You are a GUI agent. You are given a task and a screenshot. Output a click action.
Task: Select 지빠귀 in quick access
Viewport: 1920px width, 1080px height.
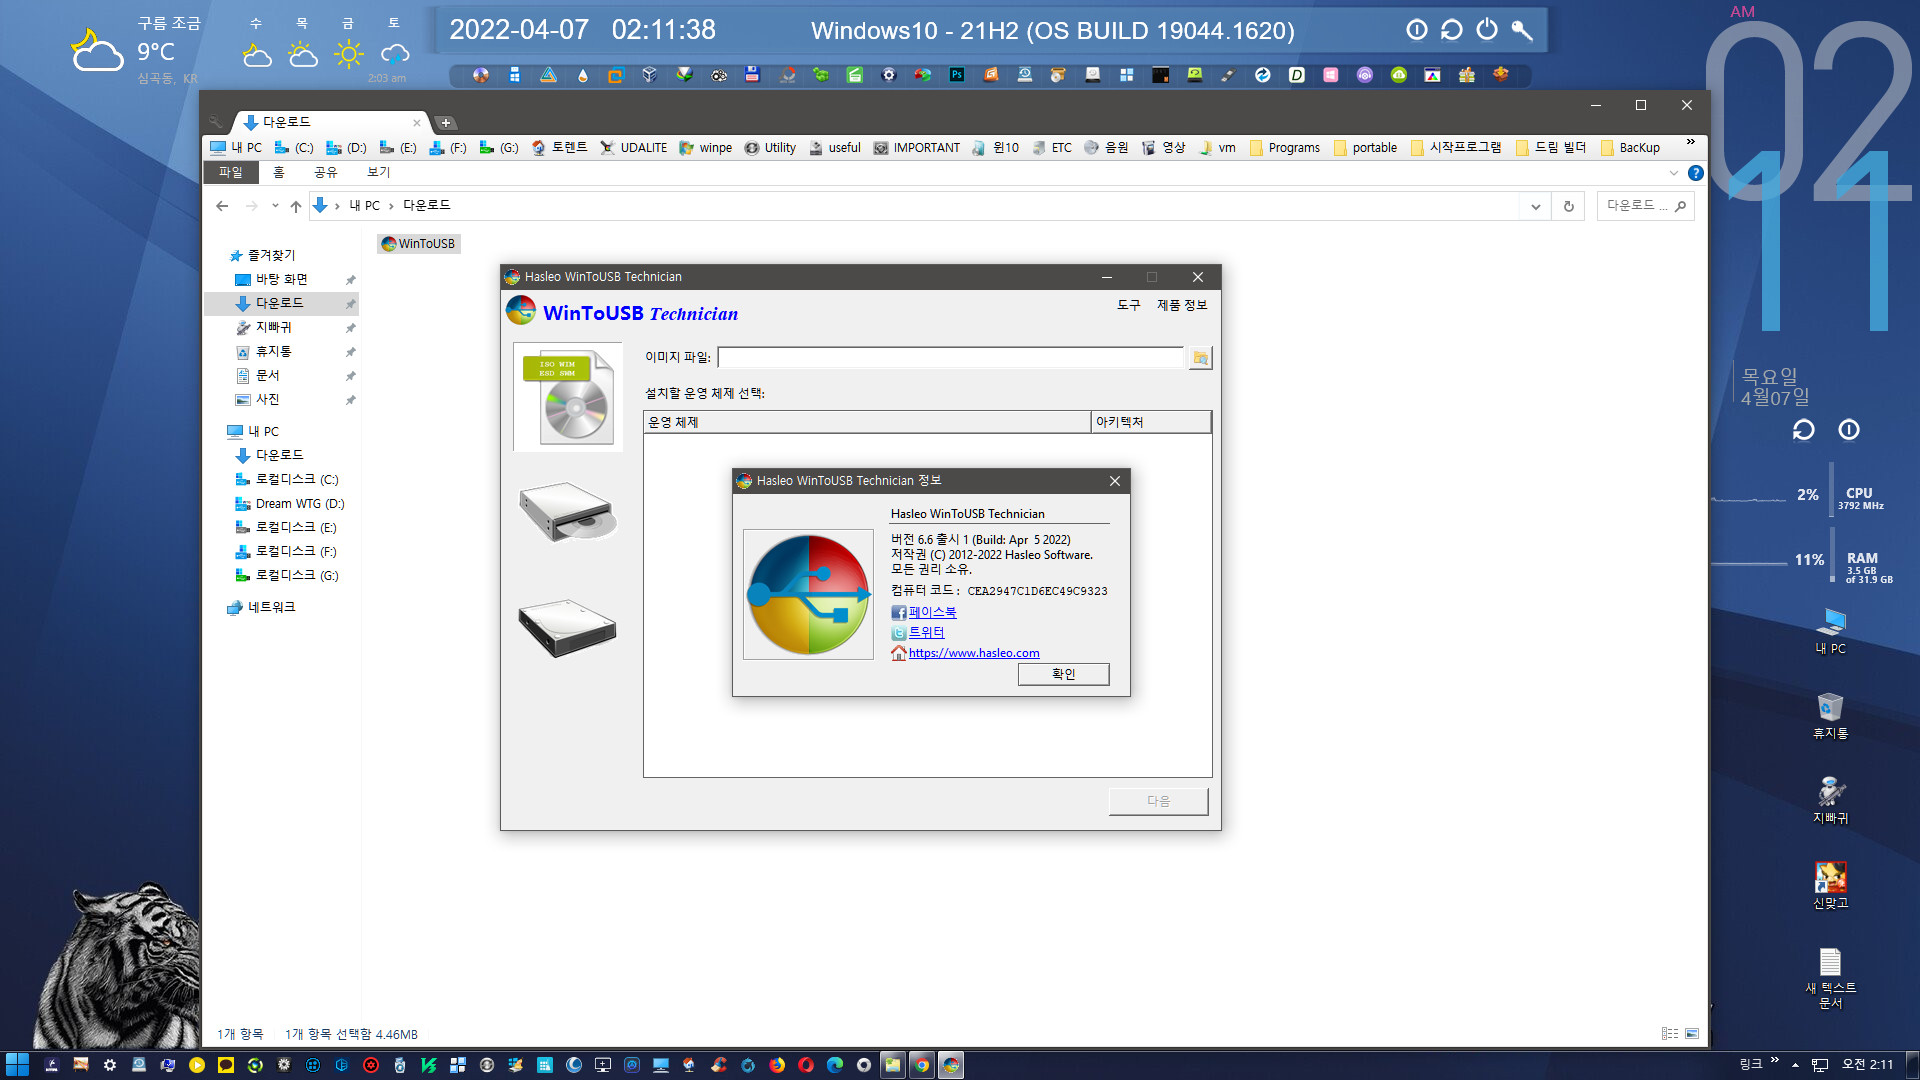point(274,328)
